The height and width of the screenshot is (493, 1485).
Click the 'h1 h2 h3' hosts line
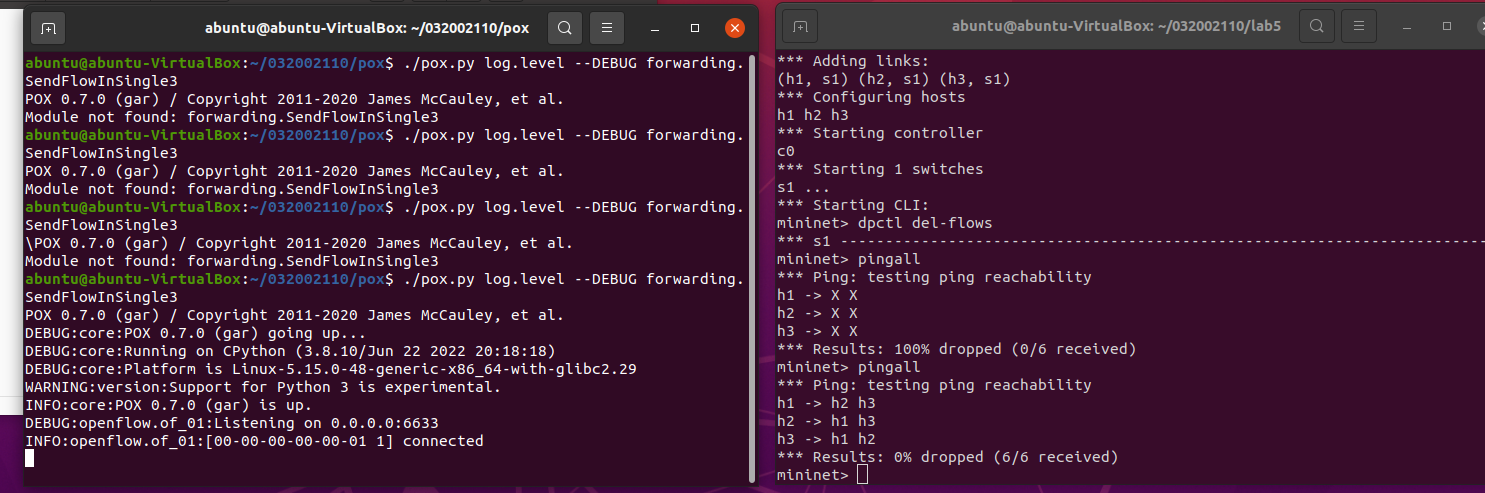tap(813, 116)
